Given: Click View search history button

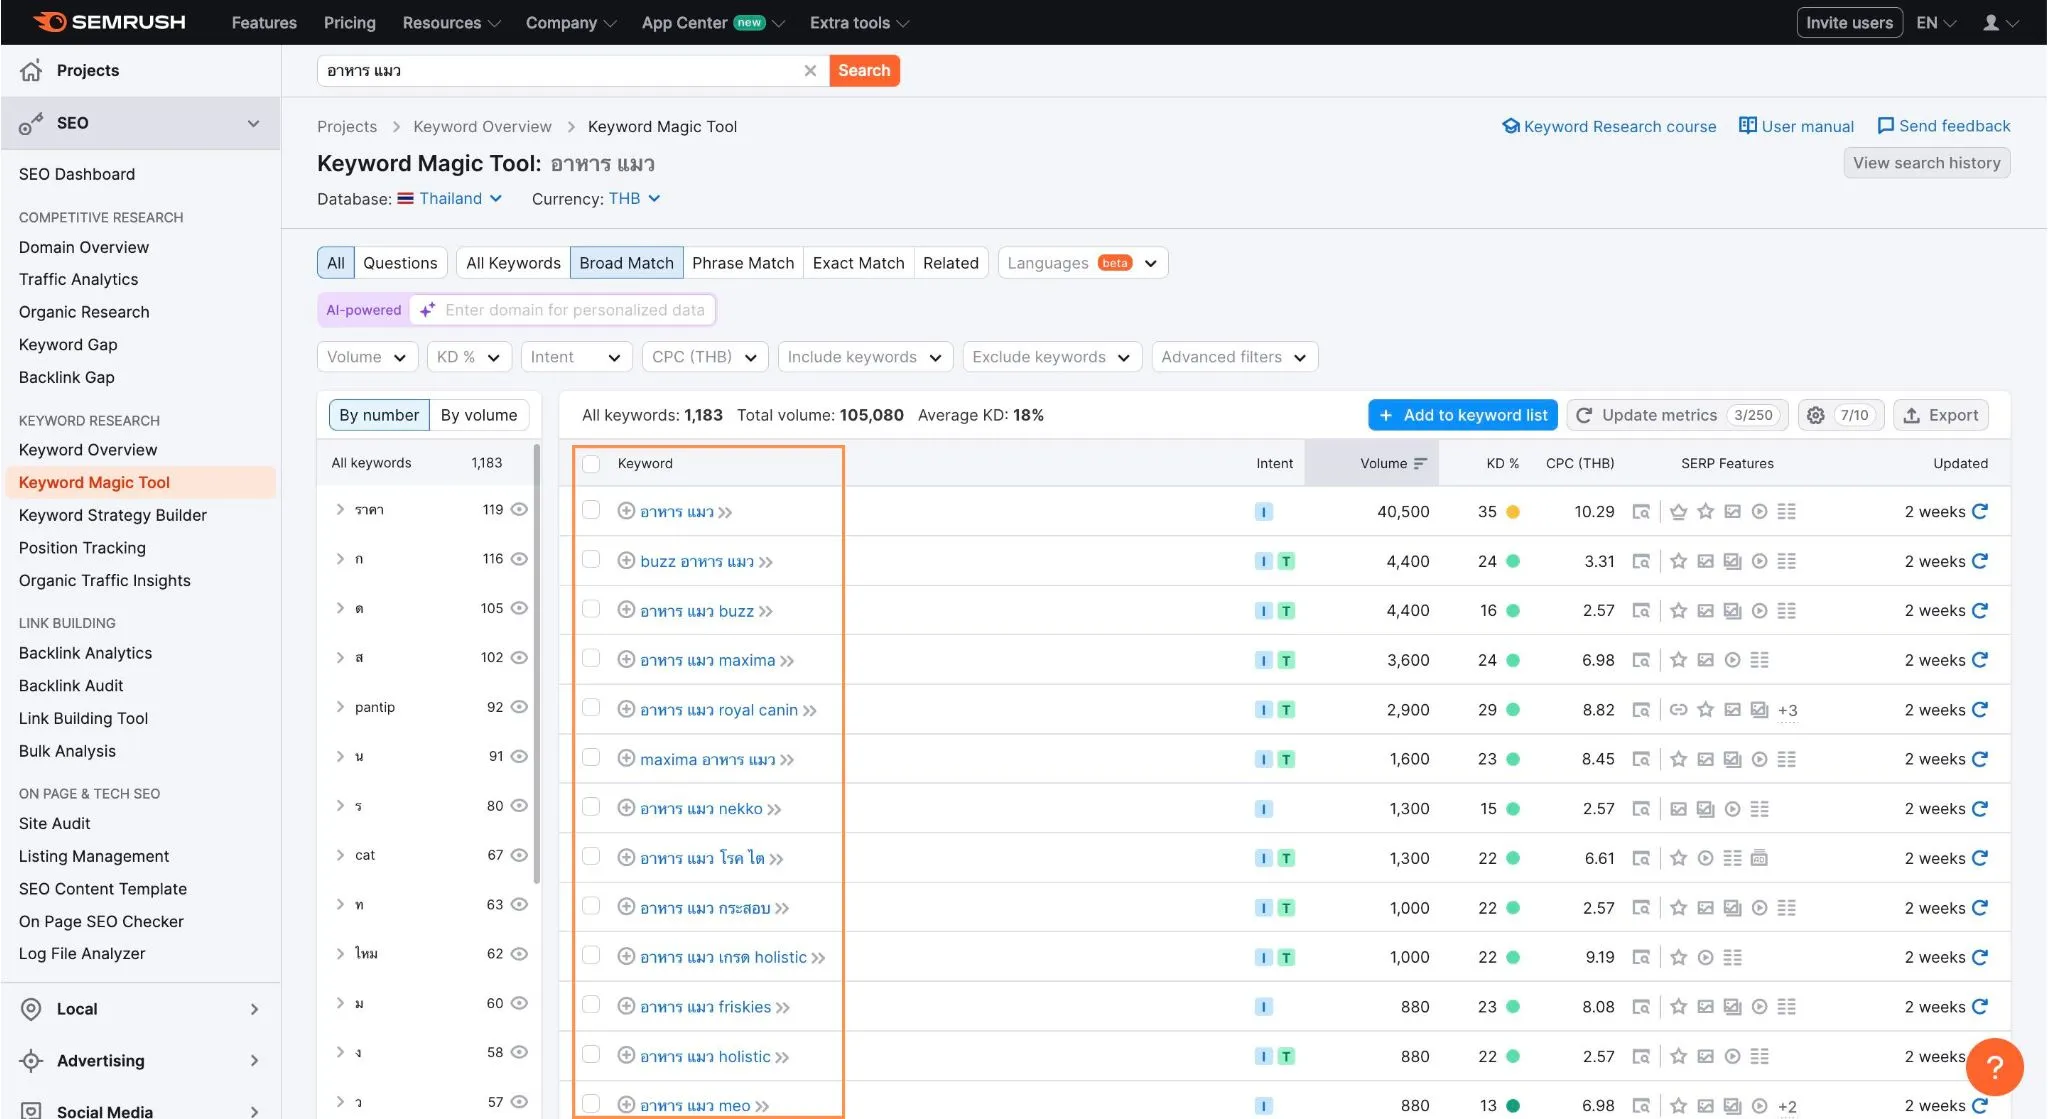Looking at the screenshot, I should [1926, 163].
